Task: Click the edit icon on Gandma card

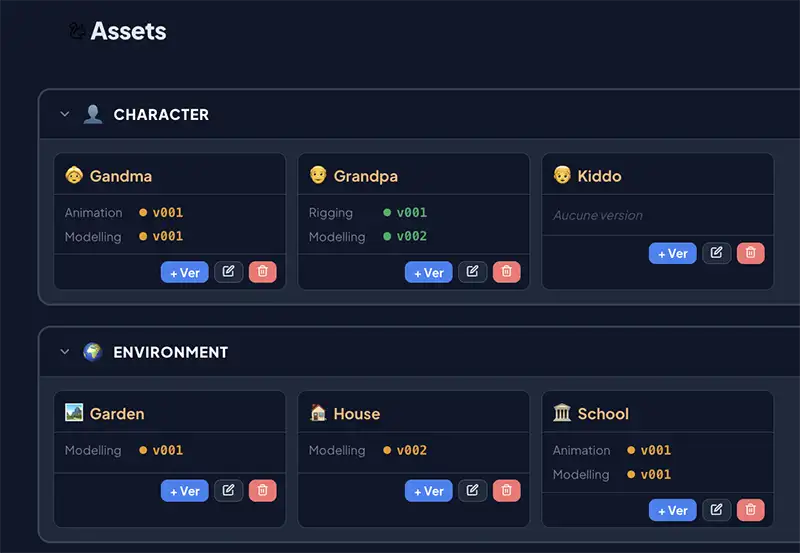Action: tap(229, 272)
